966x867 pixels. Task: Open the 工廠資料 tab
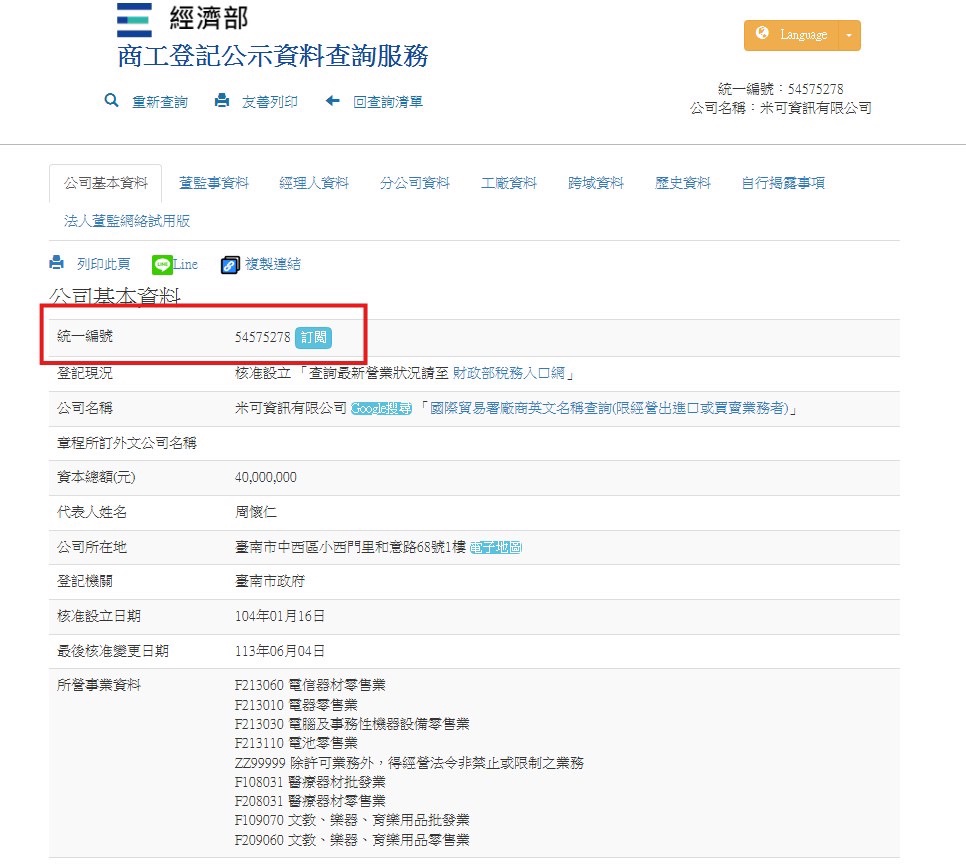[x=509, y=183]
